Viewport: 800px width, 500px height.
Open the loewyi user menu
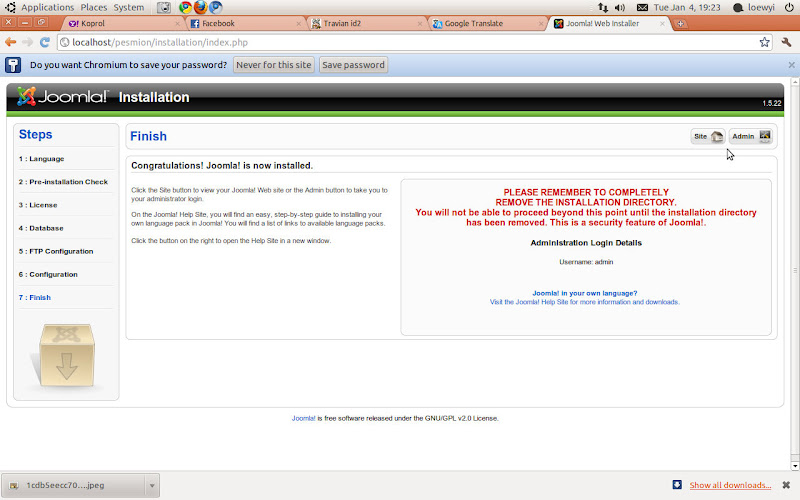tap(754, 8)
